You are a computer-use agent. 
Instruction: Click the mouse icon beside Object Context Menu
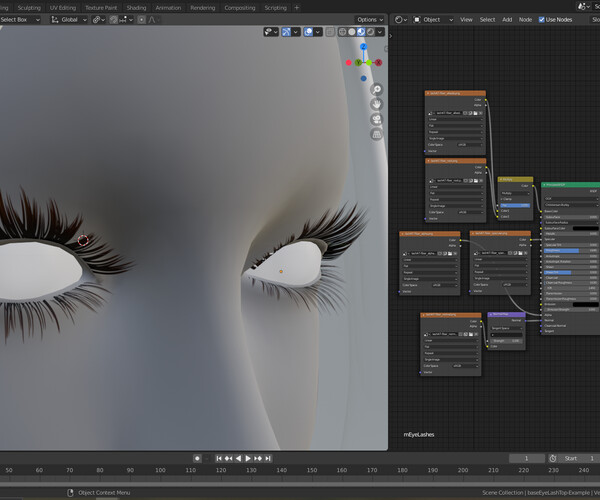pos(70,492)
